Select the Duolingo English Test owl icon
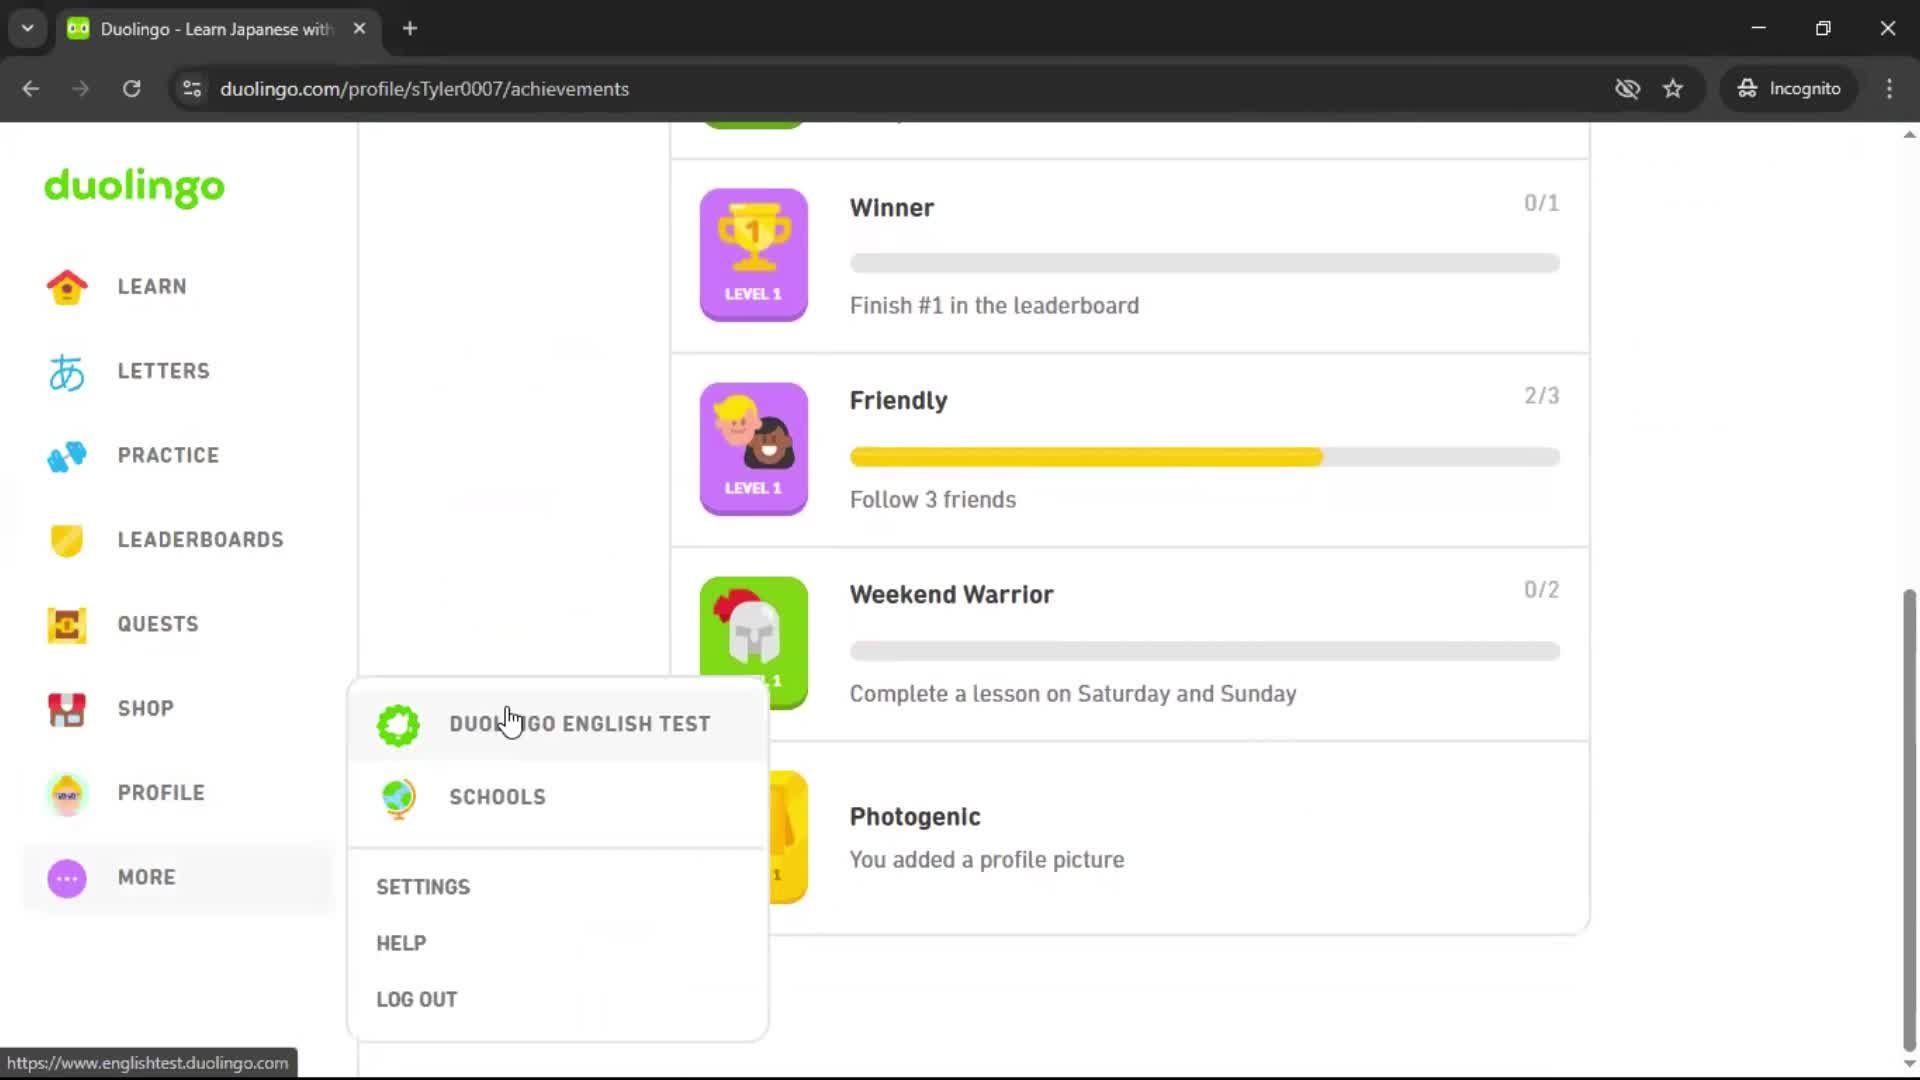1920x1080 pixels. [x=398, y=724]
